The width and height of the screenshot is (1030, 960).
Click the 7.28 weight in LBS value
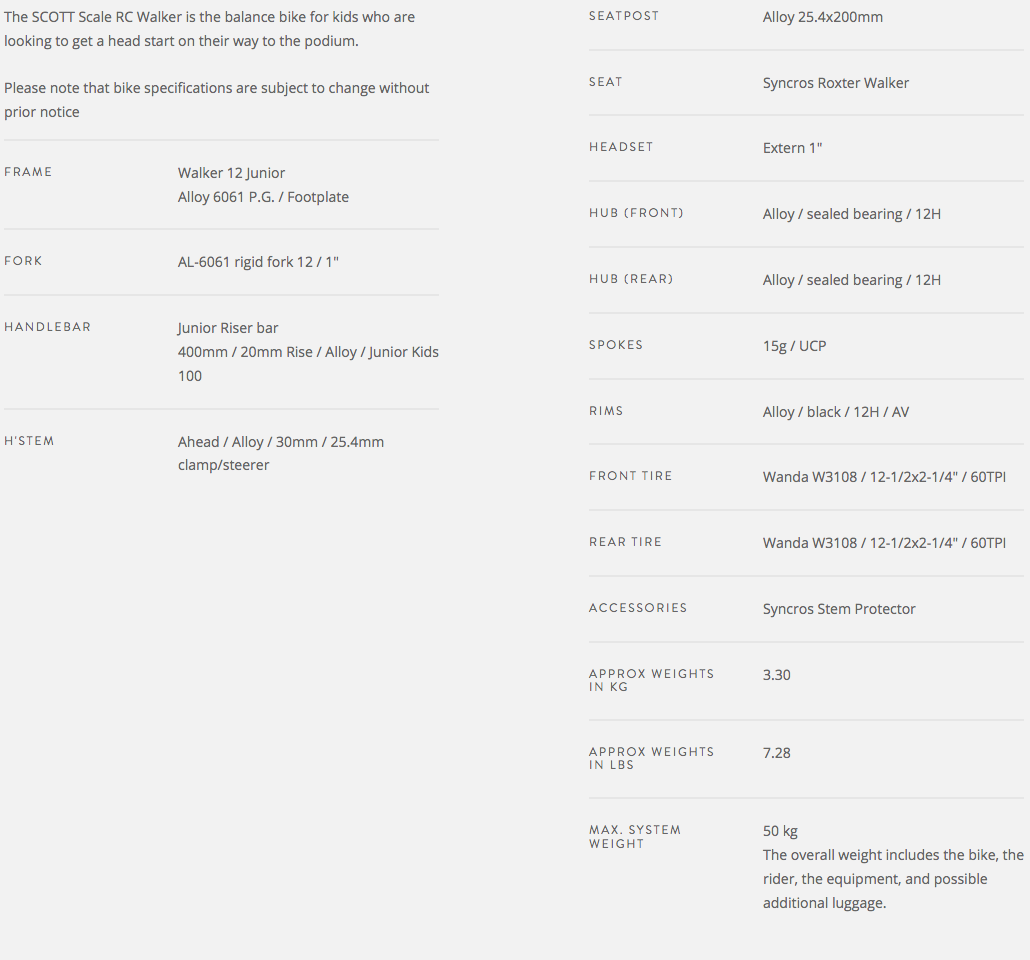[x=776, y=753]
